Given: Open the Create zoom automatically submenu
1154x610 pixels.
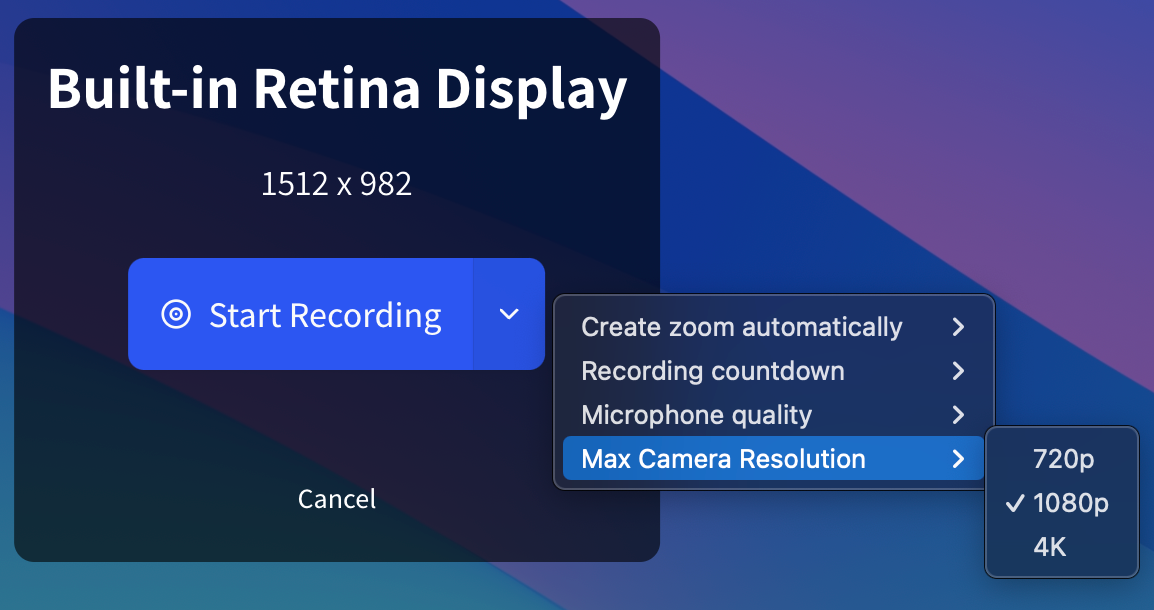Looking at the screenshot, I should (741, 327).
